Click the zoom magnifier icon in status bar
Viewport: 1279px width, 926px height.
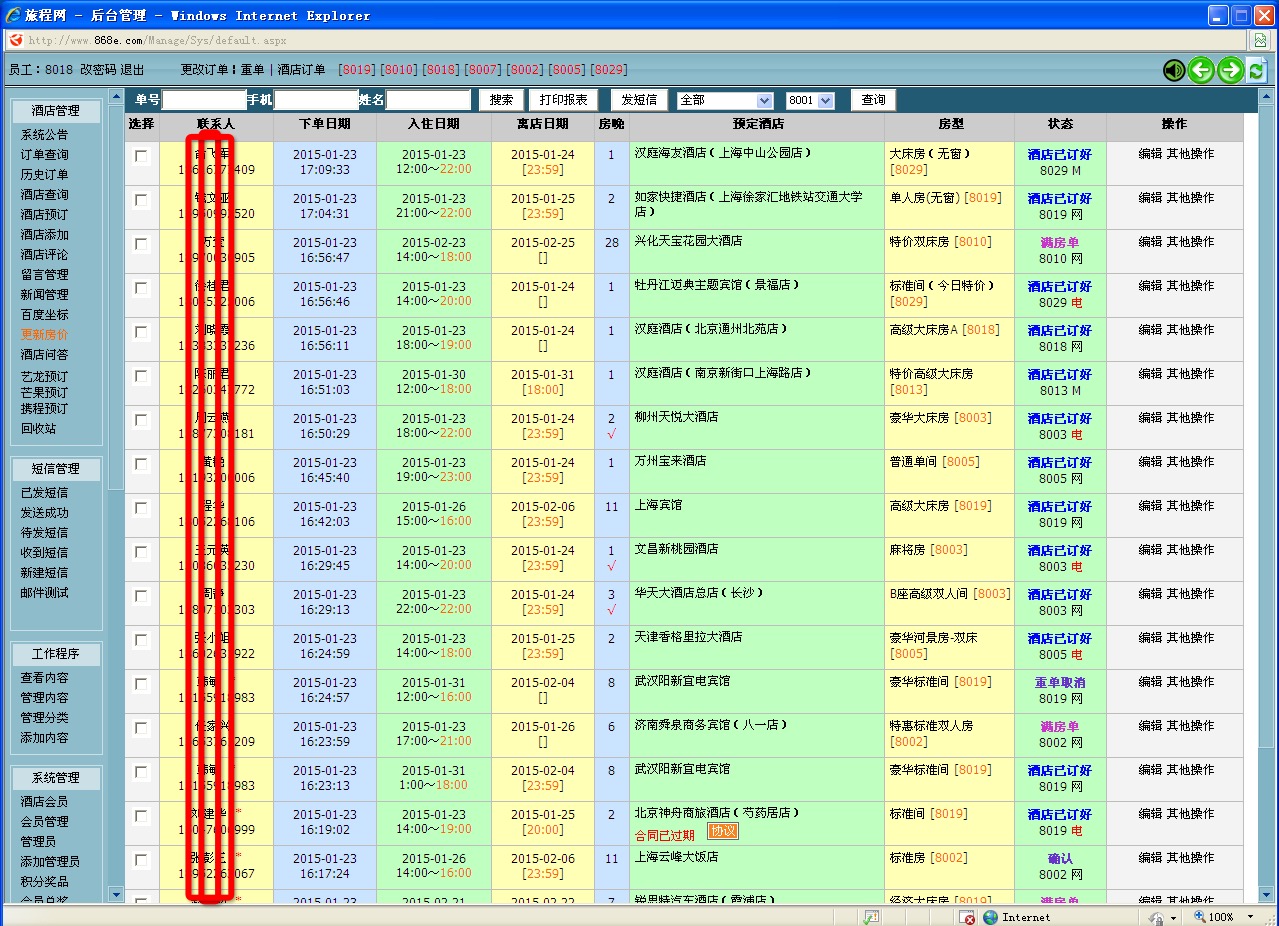1200,917
